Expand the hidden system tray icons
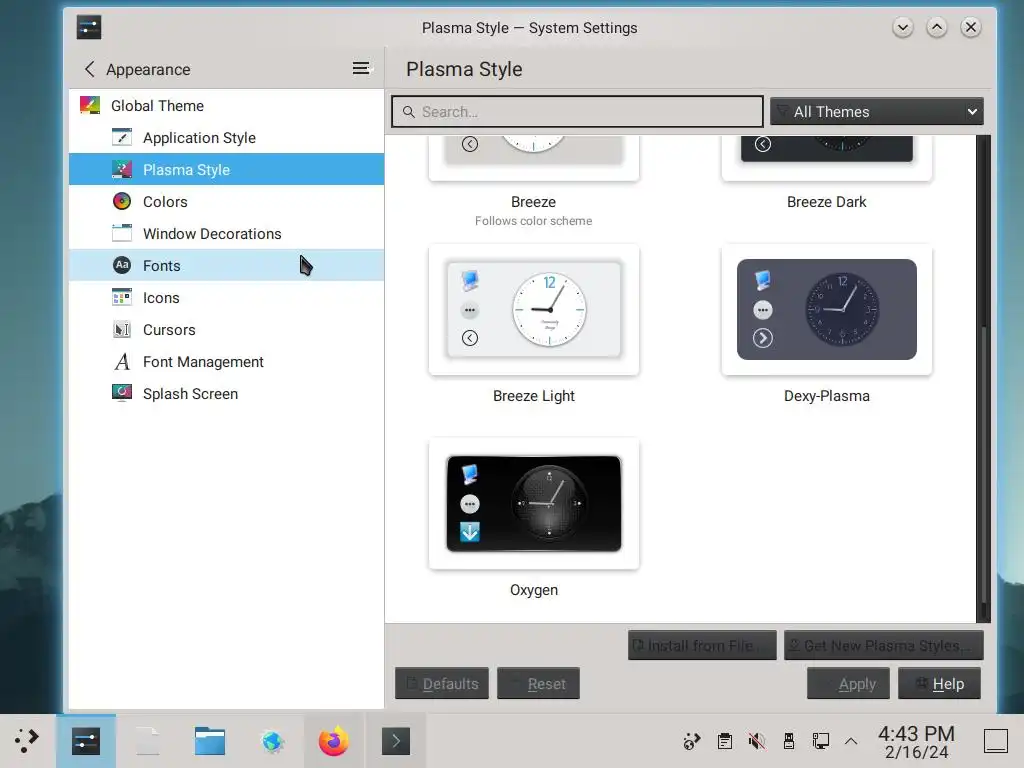 tap(851, 741)
